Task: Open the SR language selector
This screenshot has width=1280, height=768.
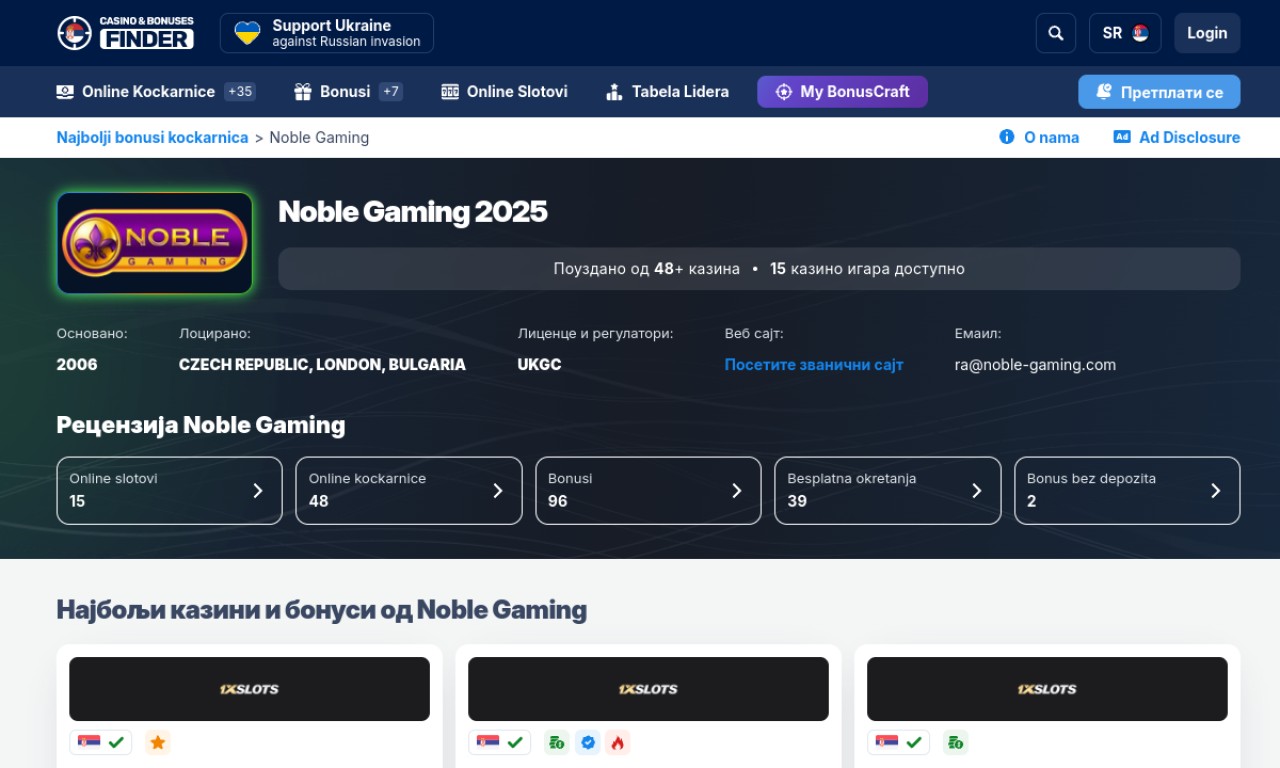Action: pos(1124,33)
